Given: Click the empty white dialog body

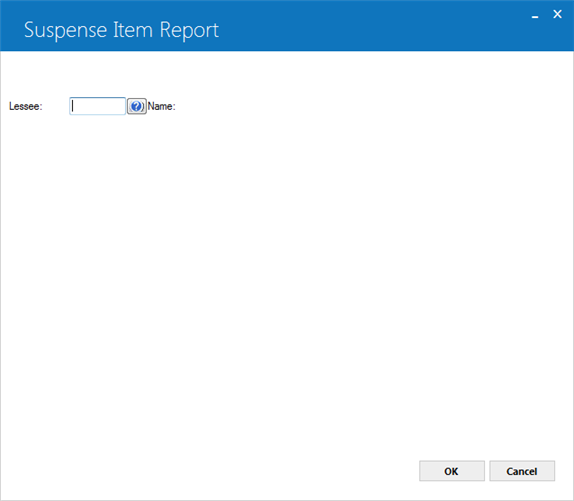Looking at the screenshot, I should tap(287, 274).
